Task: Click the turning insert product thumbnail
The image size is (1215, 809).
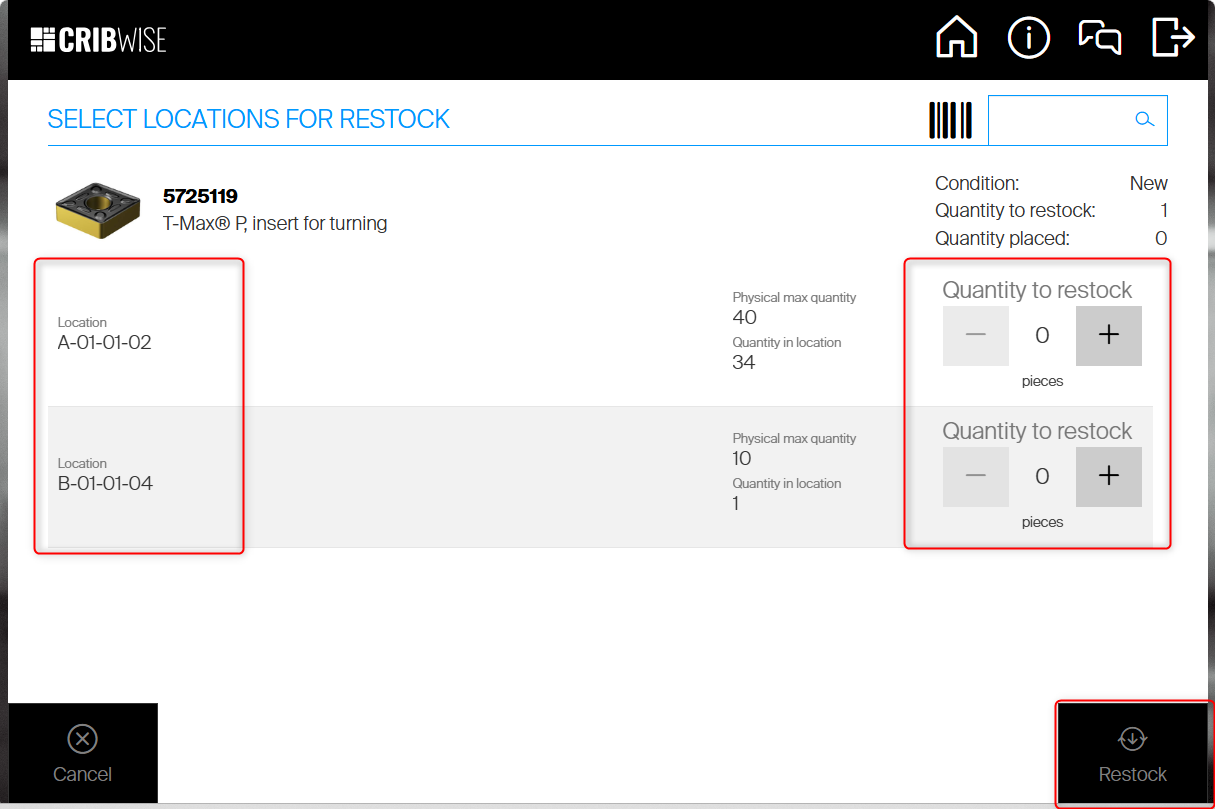Action: 96,210
